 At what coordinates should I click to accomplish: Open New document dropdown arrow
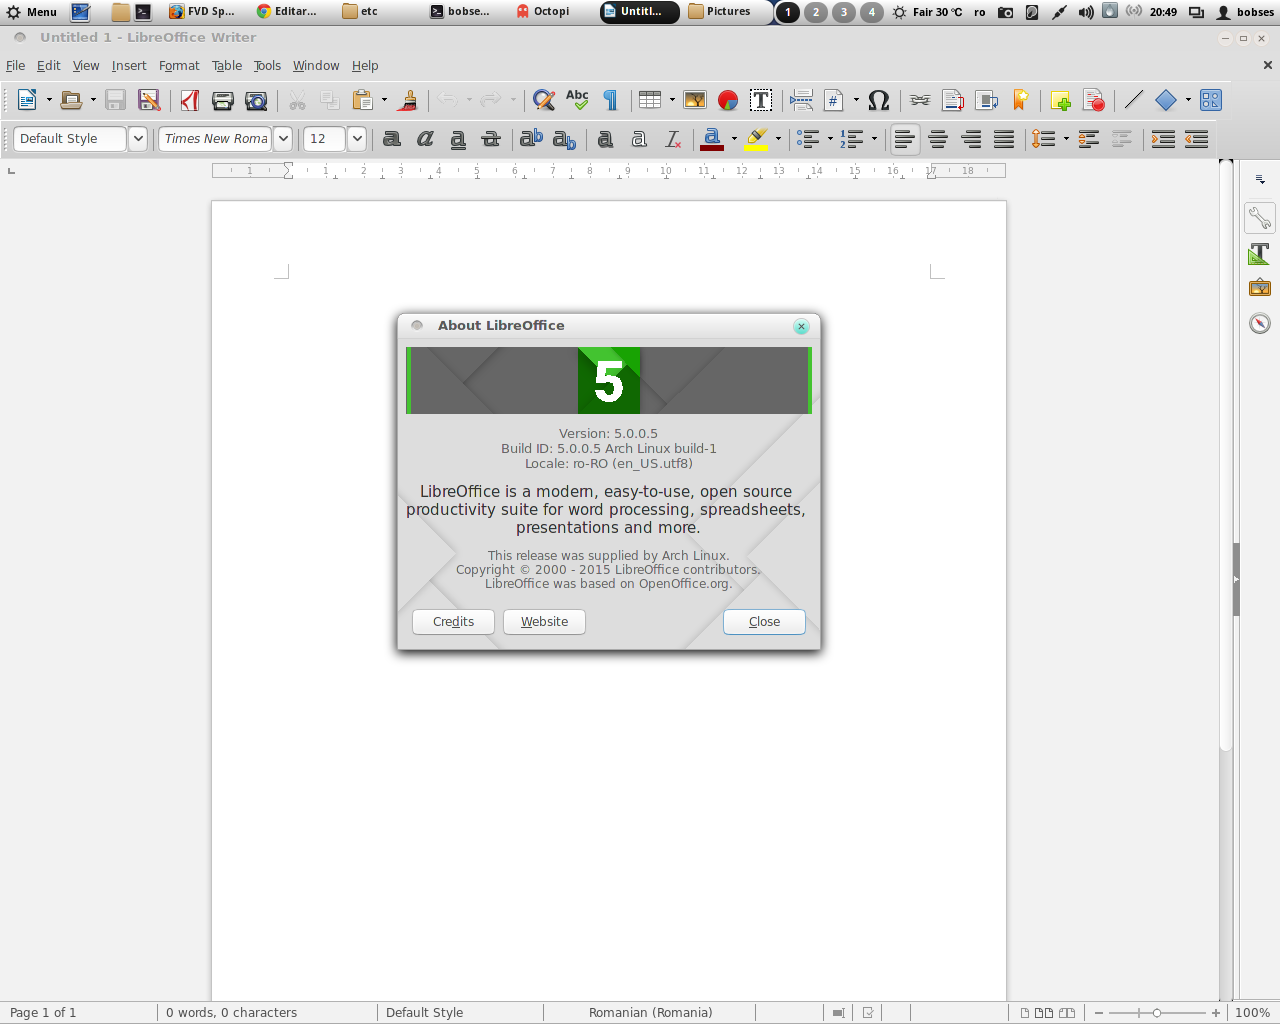[x=49, y=100]
